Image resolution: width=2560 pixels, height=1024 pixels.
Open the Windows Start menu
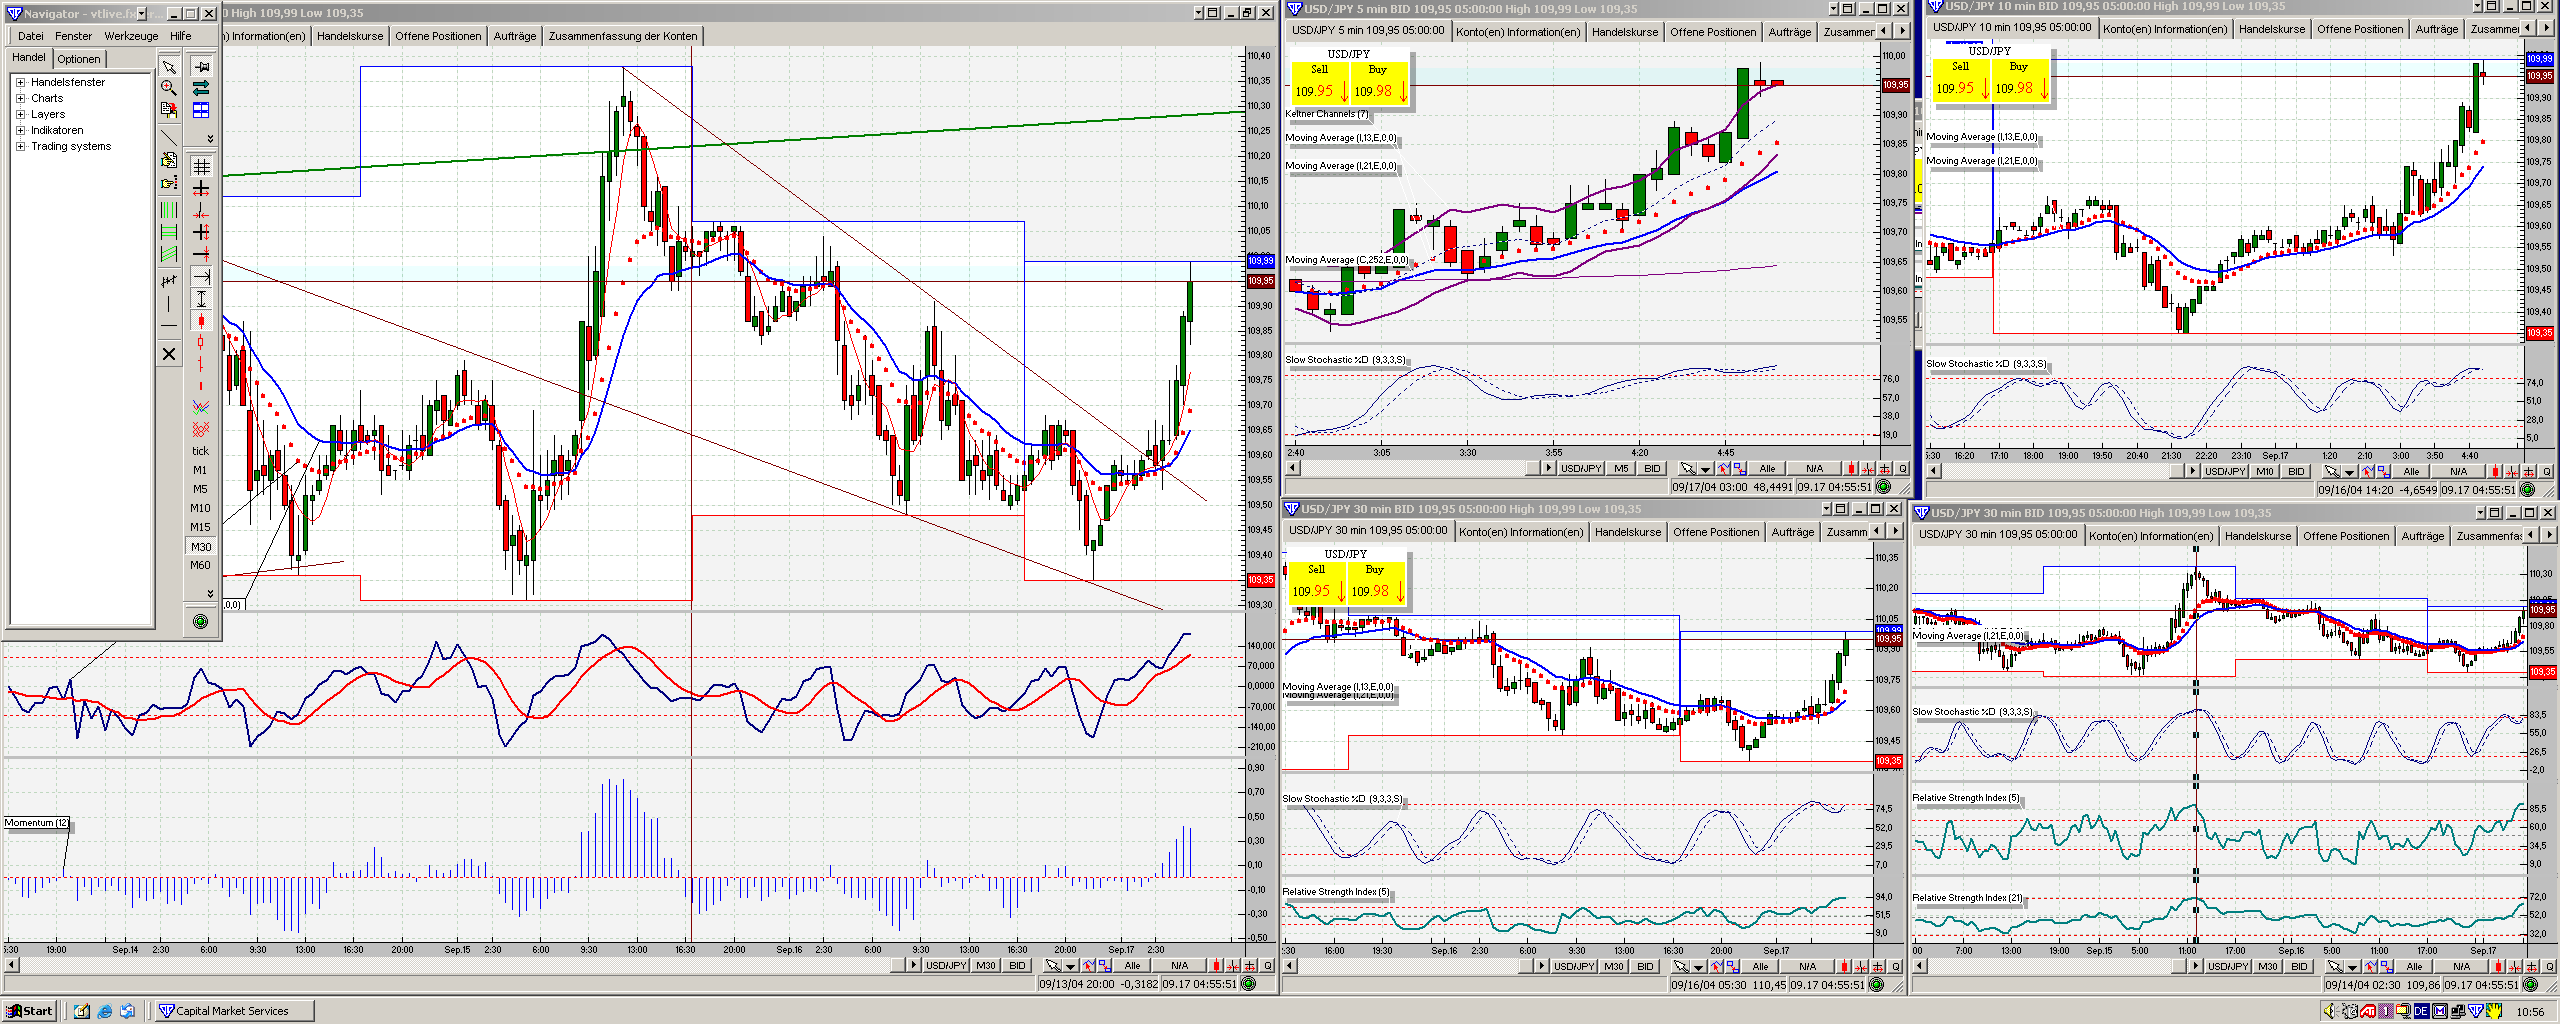(29, 1011)
